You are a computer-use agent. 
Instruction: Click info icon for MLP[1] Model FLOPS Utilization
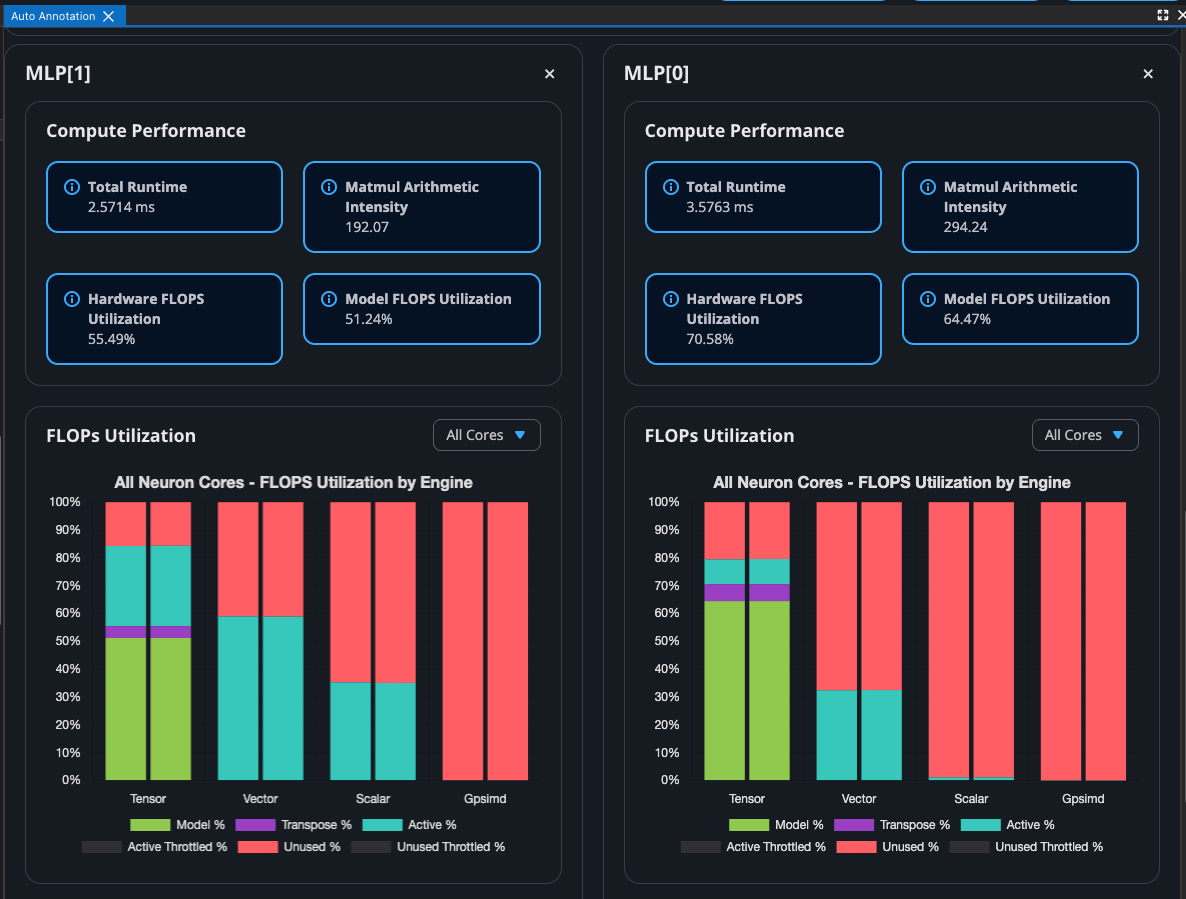329,299
